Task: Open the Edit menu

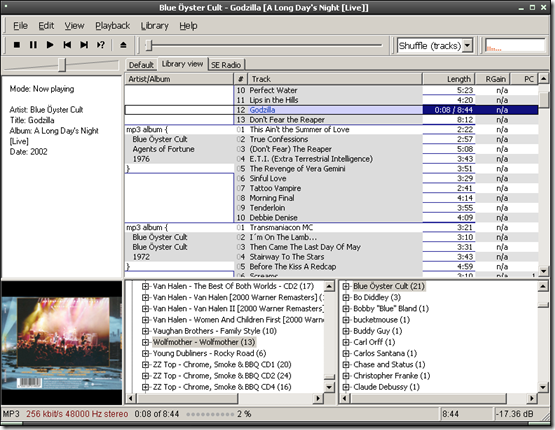Action: point(46,26)
